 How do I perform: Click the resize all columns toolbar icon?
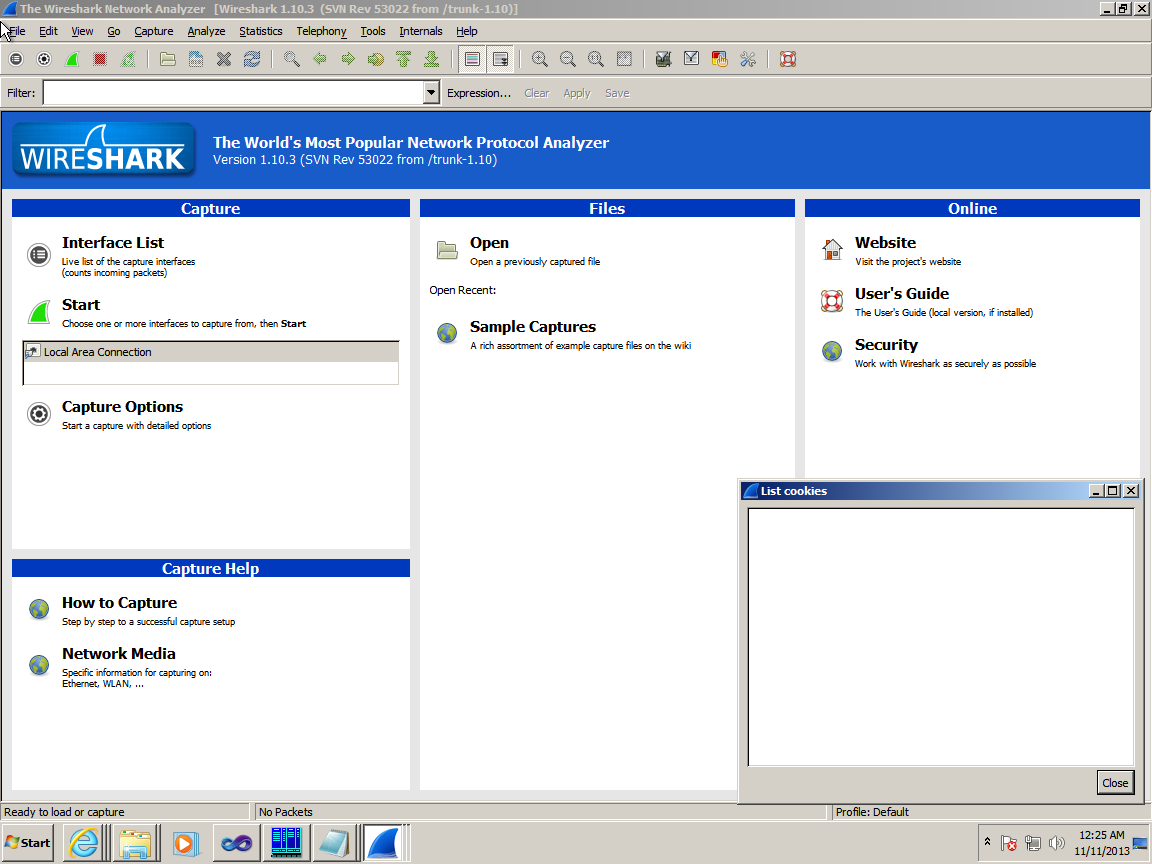tap(624, 60)
